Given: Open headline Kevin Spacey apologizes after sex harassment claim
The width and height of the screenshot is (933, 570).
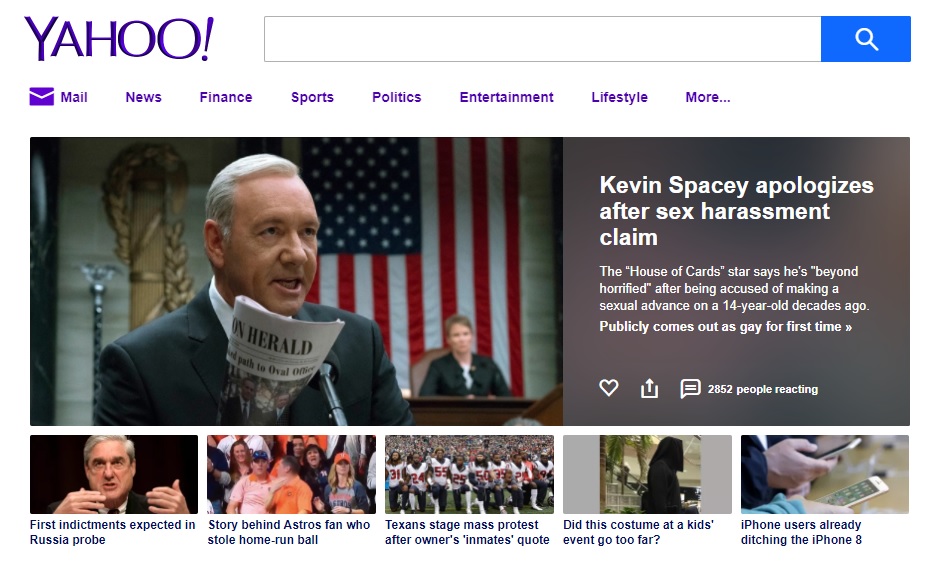Looking at the screenshot, I should pos(737,211).
